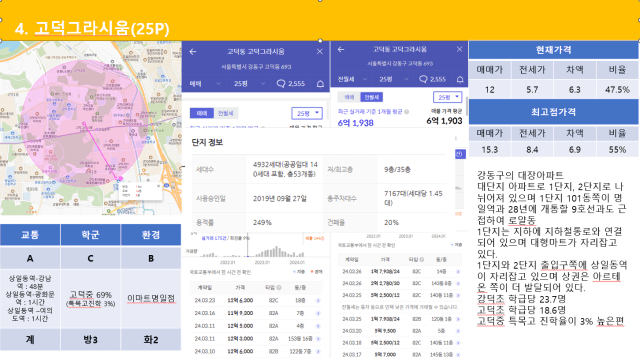Close the sale listing panel with X
The height and width of the screenshot is (360, 640).
pos(320,51)
